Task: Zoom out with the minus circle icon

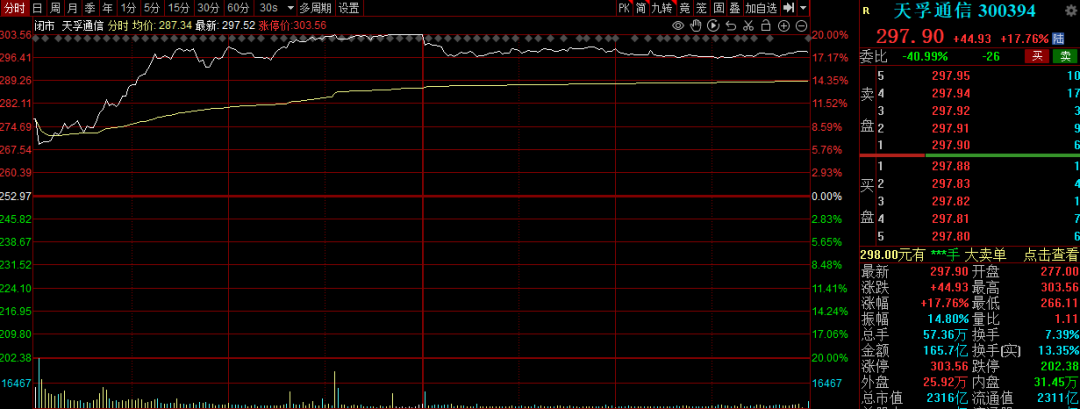Action: pos(802,25)
